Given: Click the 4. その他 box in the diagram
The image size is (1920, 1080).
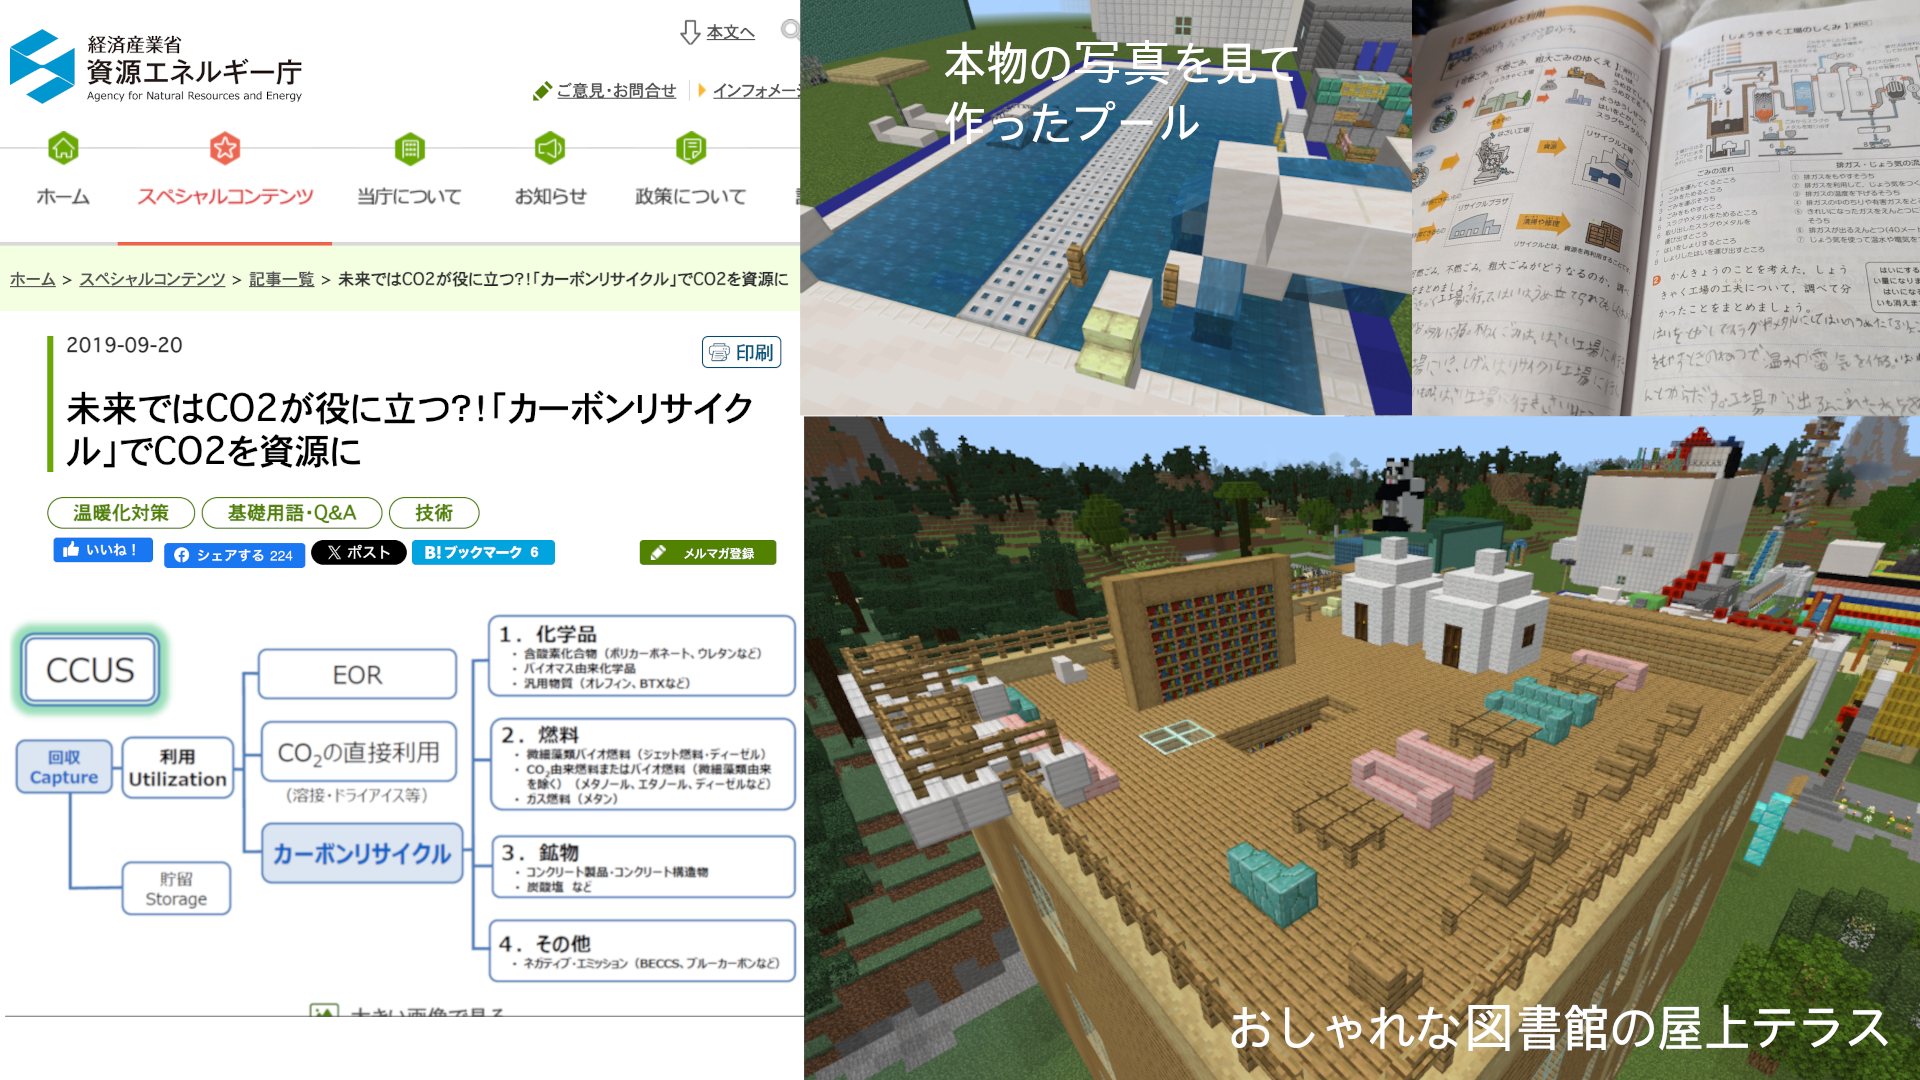Looking at the screenshot, I should [642, 950].
